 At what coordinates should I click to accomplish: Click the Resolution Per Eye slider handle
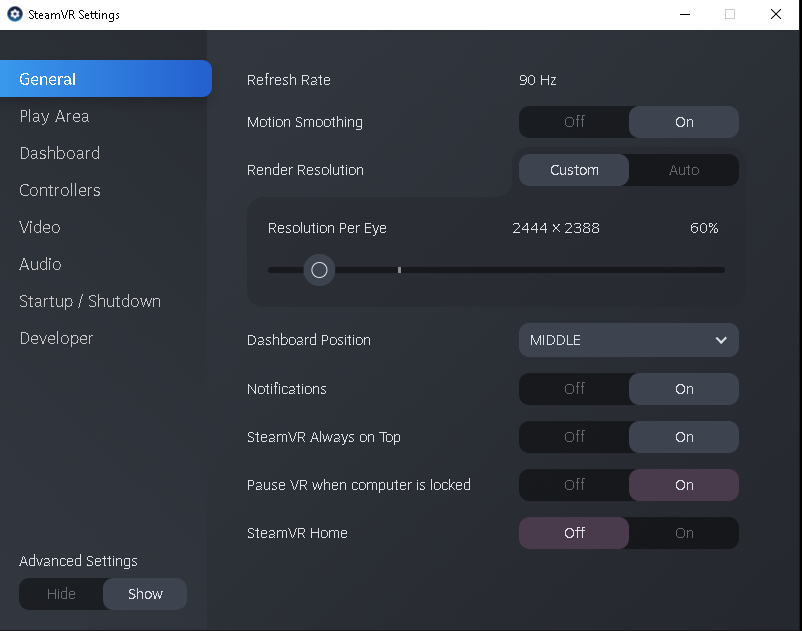tap(319, 270)
